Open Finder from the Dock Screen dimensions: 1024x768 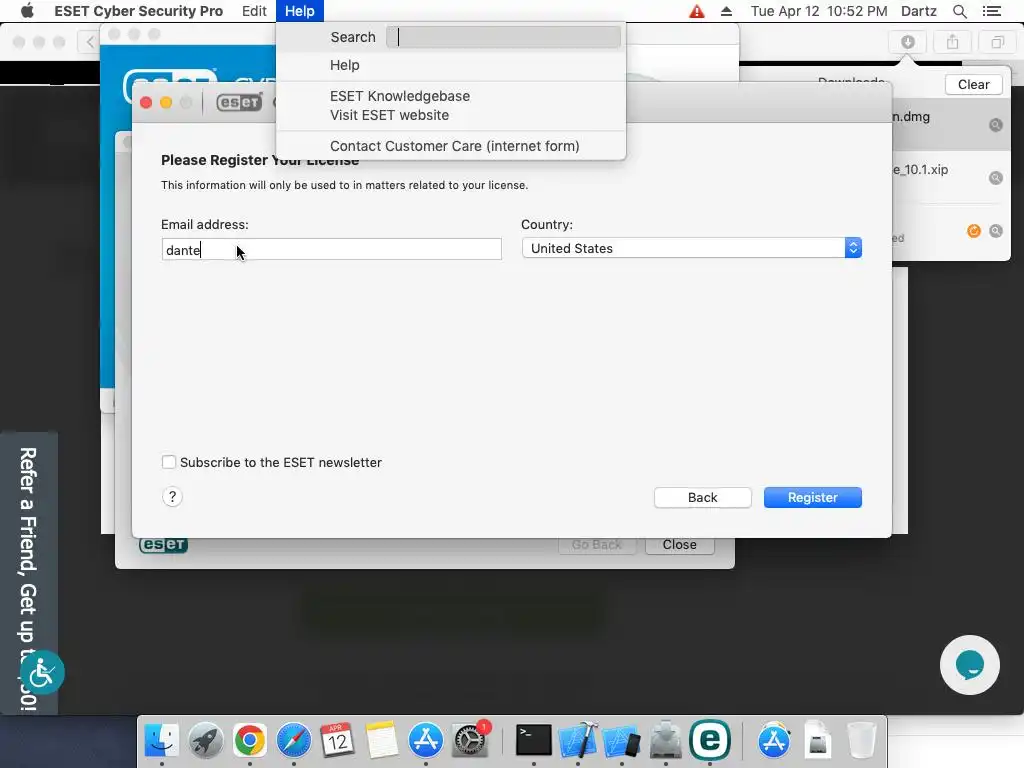161,740
